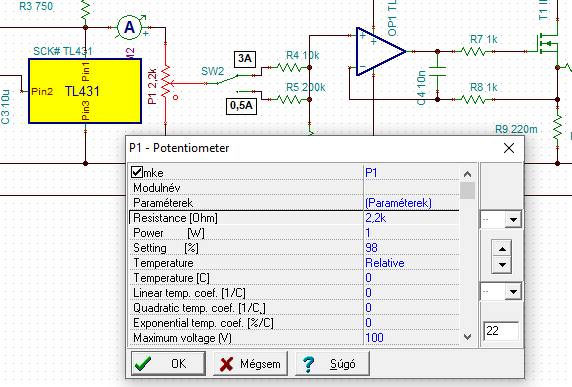
Task: Select resistor R5 200k
Action: pos(289,99)
